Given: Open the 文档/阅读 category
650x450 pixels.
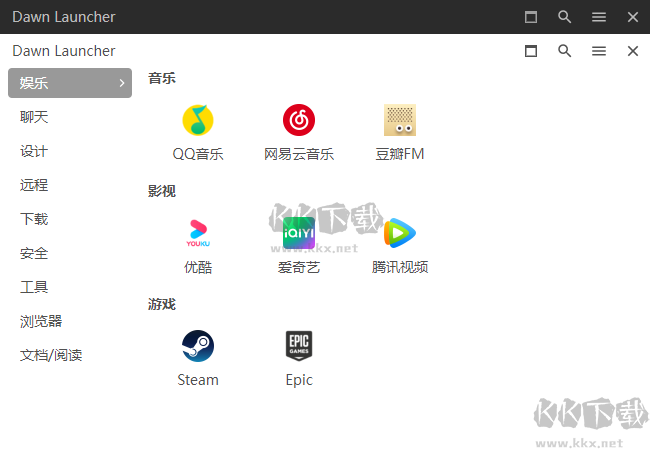Looking at the screenshot, I should (x=51, y=355).
